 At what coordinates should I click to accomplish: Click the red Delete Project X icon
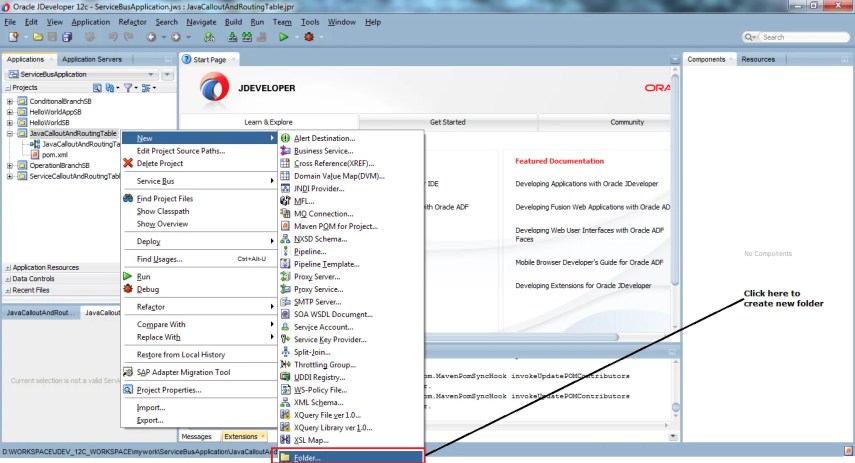pos(128,163)
